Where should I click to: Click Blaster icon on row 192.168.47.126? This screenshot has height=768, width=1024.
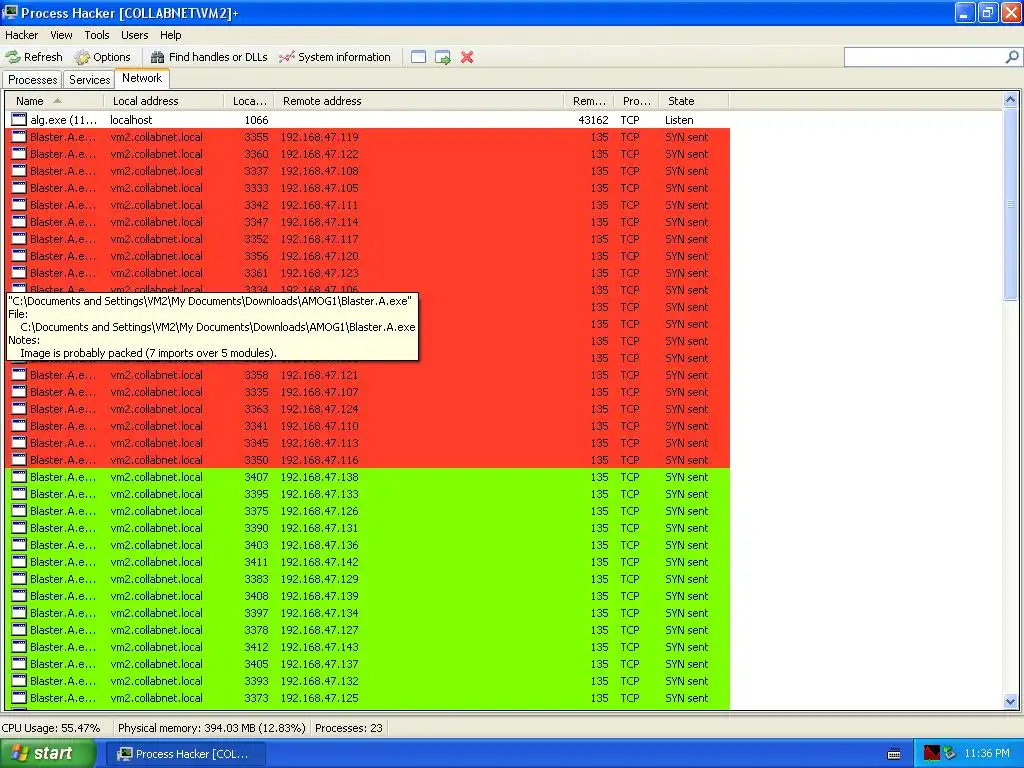(19, 510)
